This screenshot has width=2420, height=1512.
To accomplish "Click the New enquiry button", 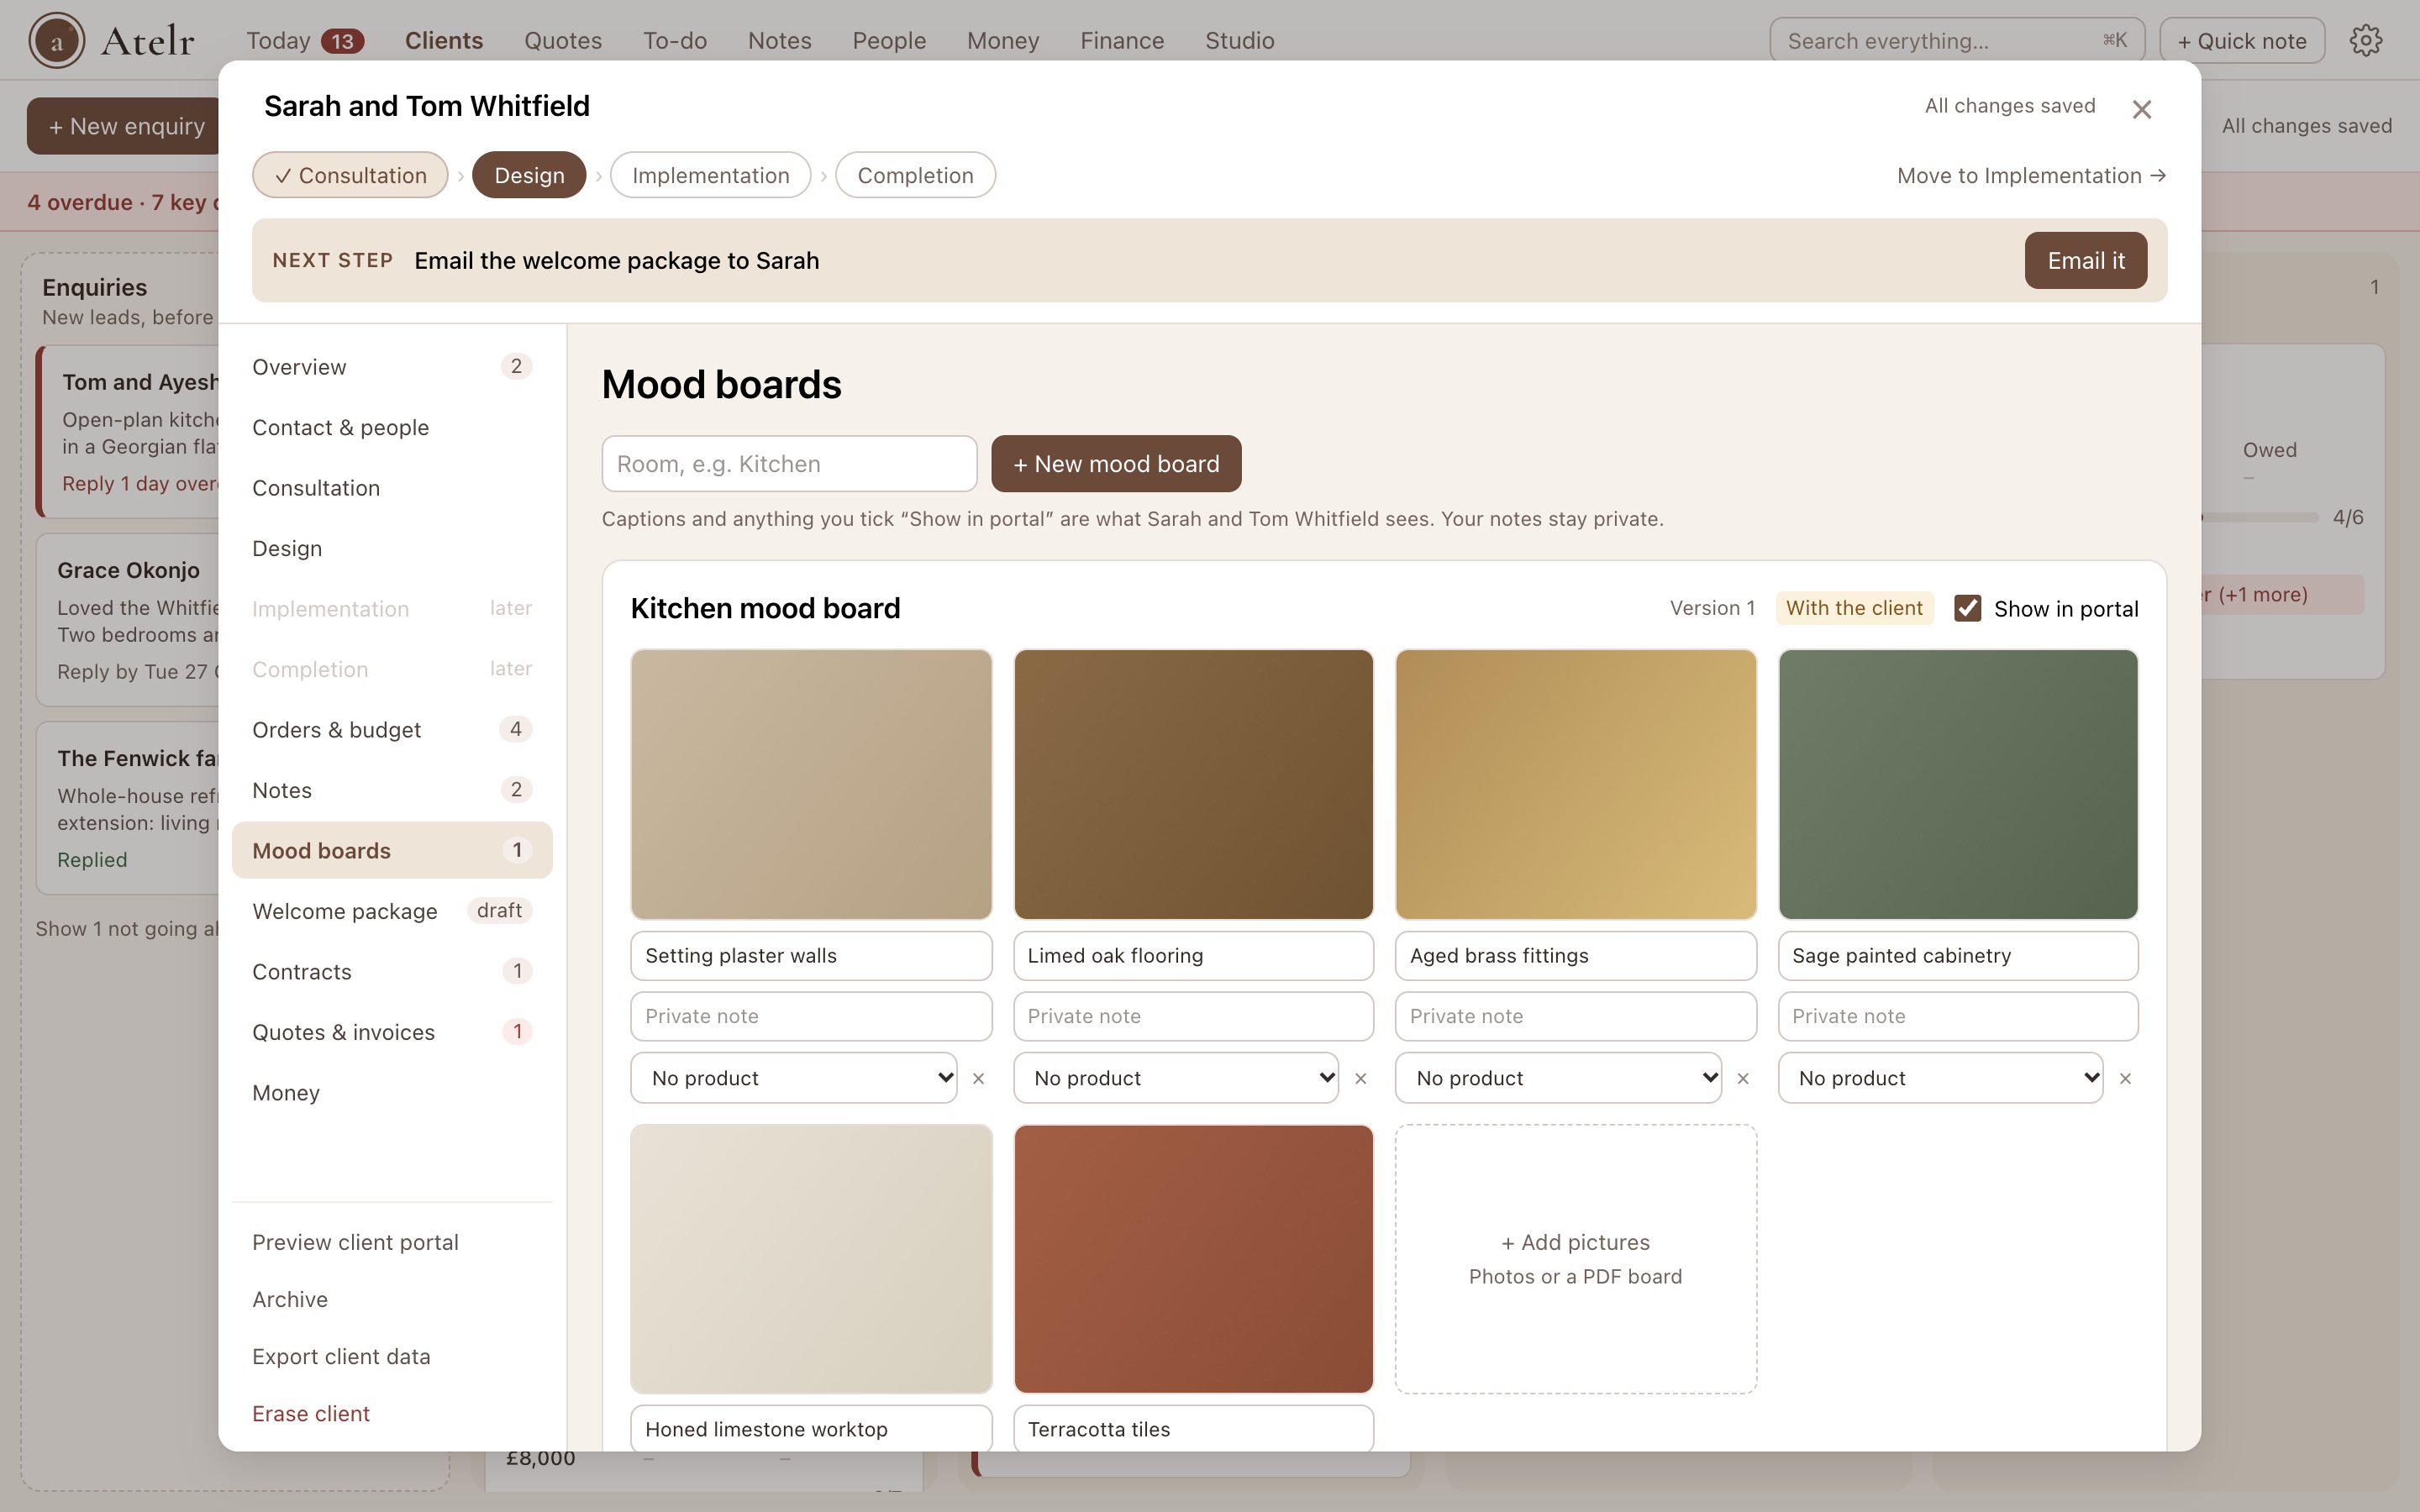I will [125, 126].
